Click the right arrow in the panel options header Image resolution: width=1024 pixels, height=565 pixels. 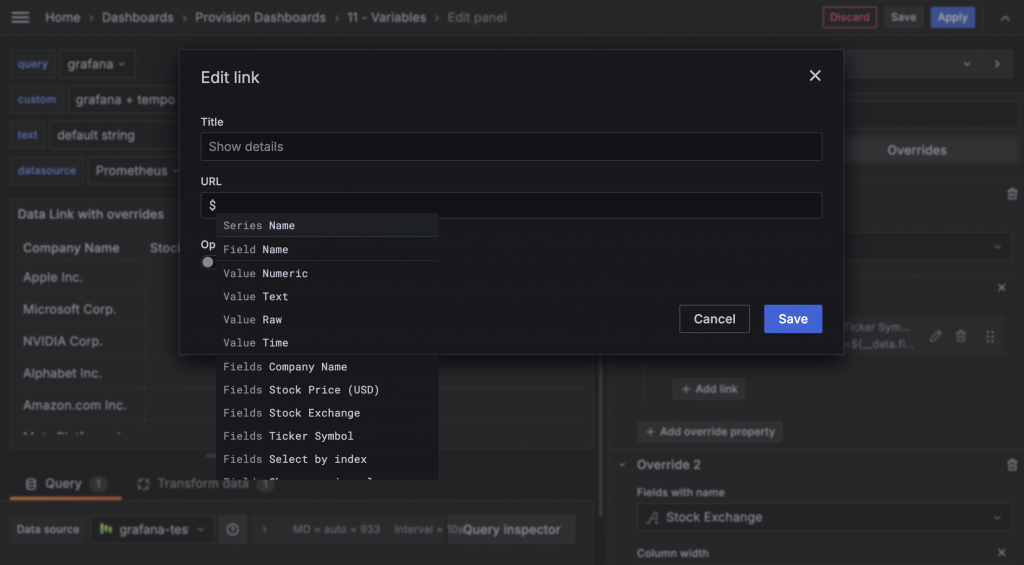coord(997,64)
